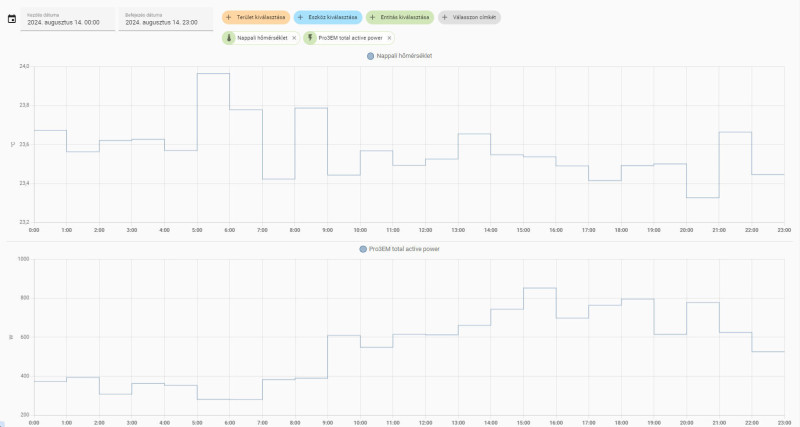Click the thermometer icon on Nappali hőmérséklet chip
800x427 pixels.
(x=229, y=38)
